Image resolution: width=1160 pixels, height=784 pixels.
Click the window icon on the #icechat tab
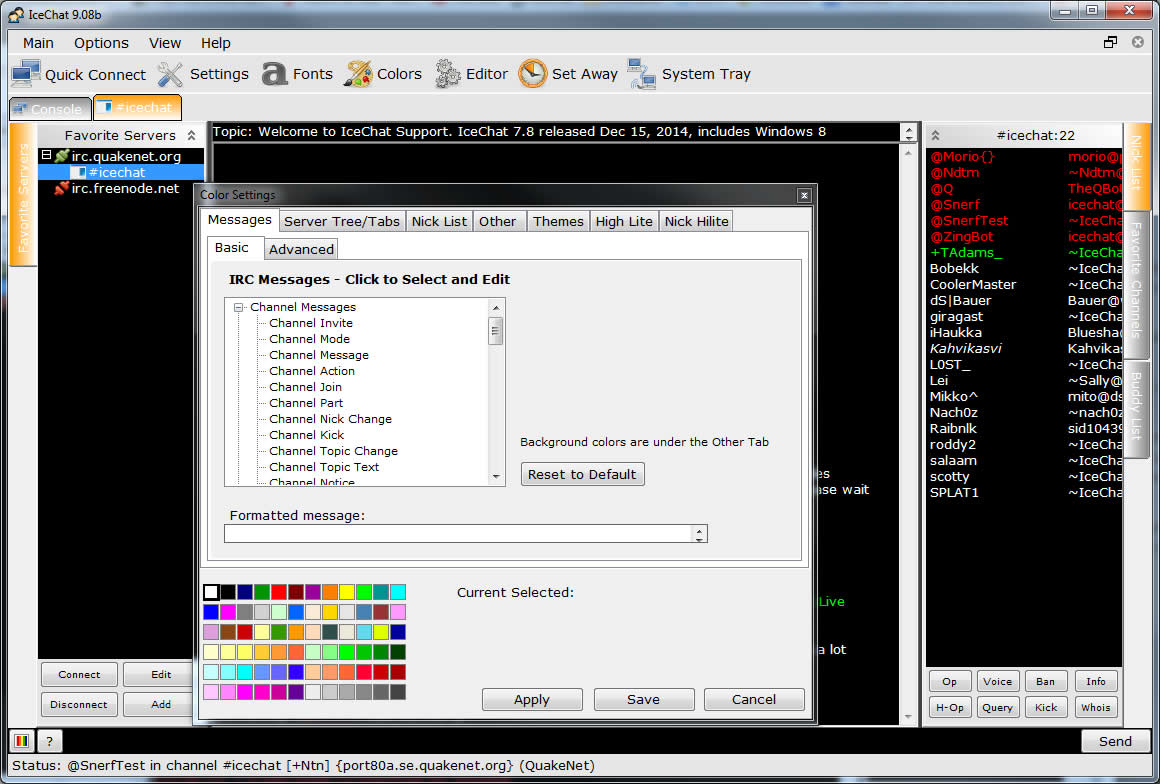pyautogui.click(x=104, y=107)
